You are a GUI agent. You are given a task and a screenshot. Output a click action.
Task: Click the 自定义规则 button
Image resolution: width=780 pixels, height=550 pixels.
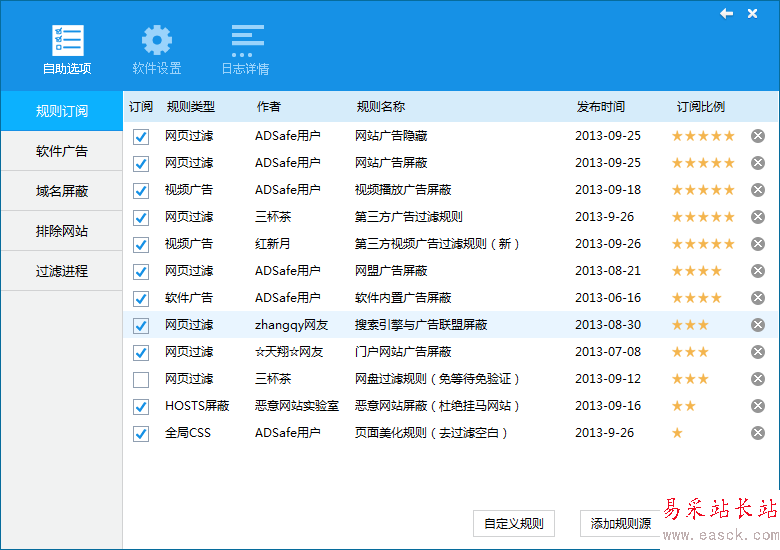coord(514,524)
